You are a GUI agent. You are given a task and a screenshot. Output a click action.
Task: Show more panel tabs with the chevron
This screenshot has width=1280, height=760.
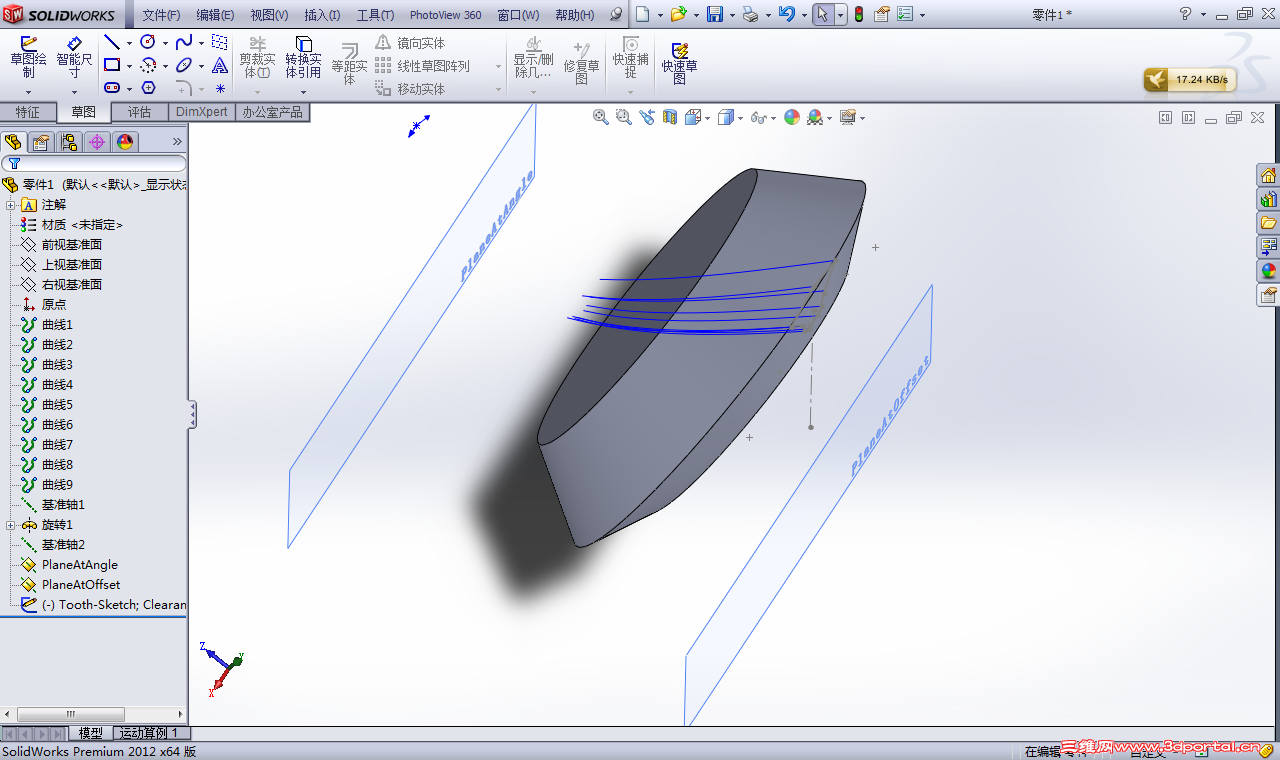(177, 142)
